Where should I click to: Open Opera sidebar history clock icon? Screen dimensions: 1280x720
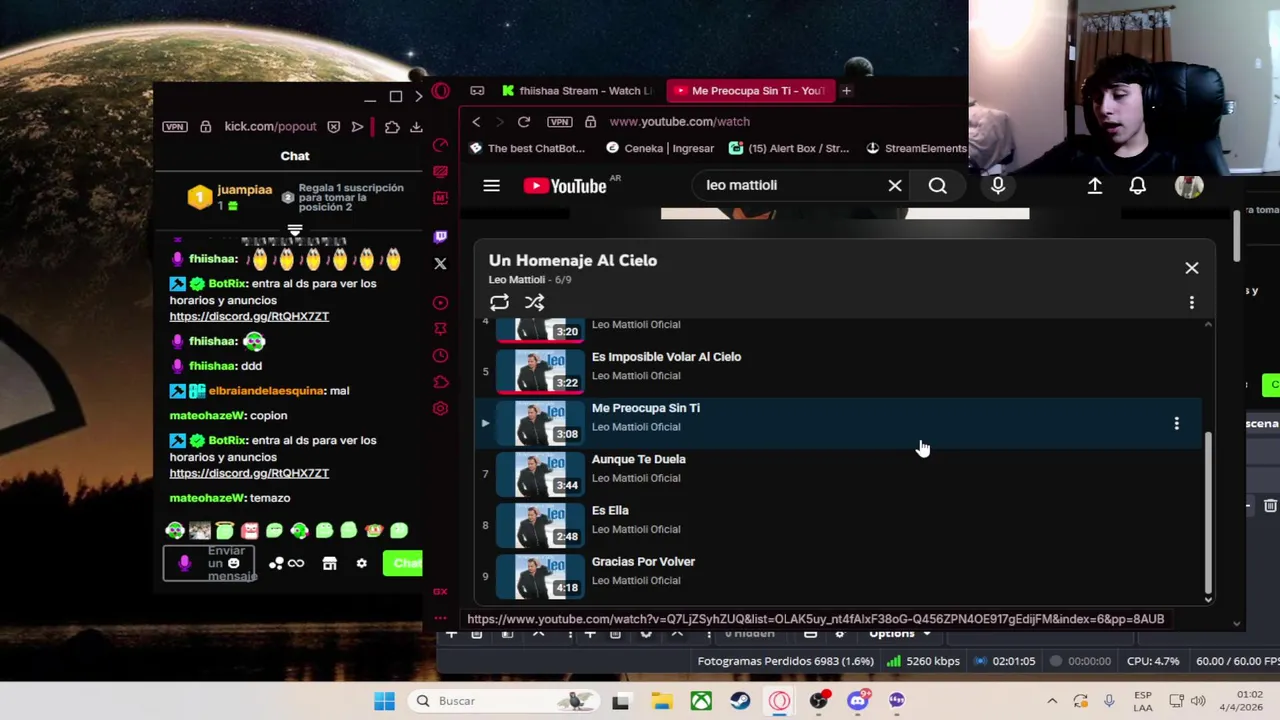click(x=440, y=356)
